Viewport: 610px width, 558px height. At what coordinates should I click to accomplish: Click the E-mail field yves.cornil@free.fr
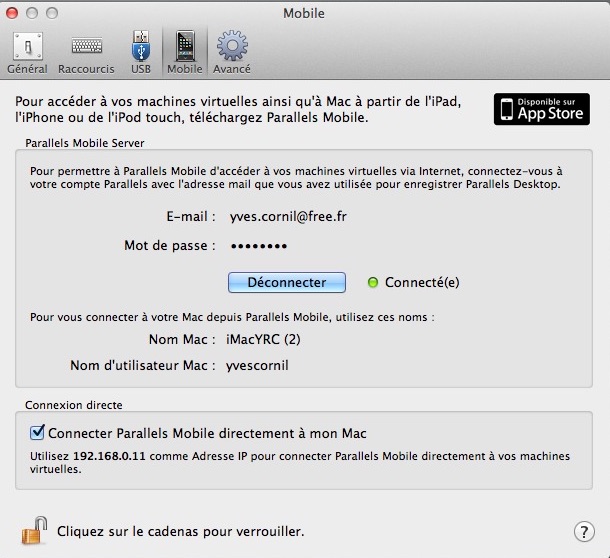click(288, 216)
